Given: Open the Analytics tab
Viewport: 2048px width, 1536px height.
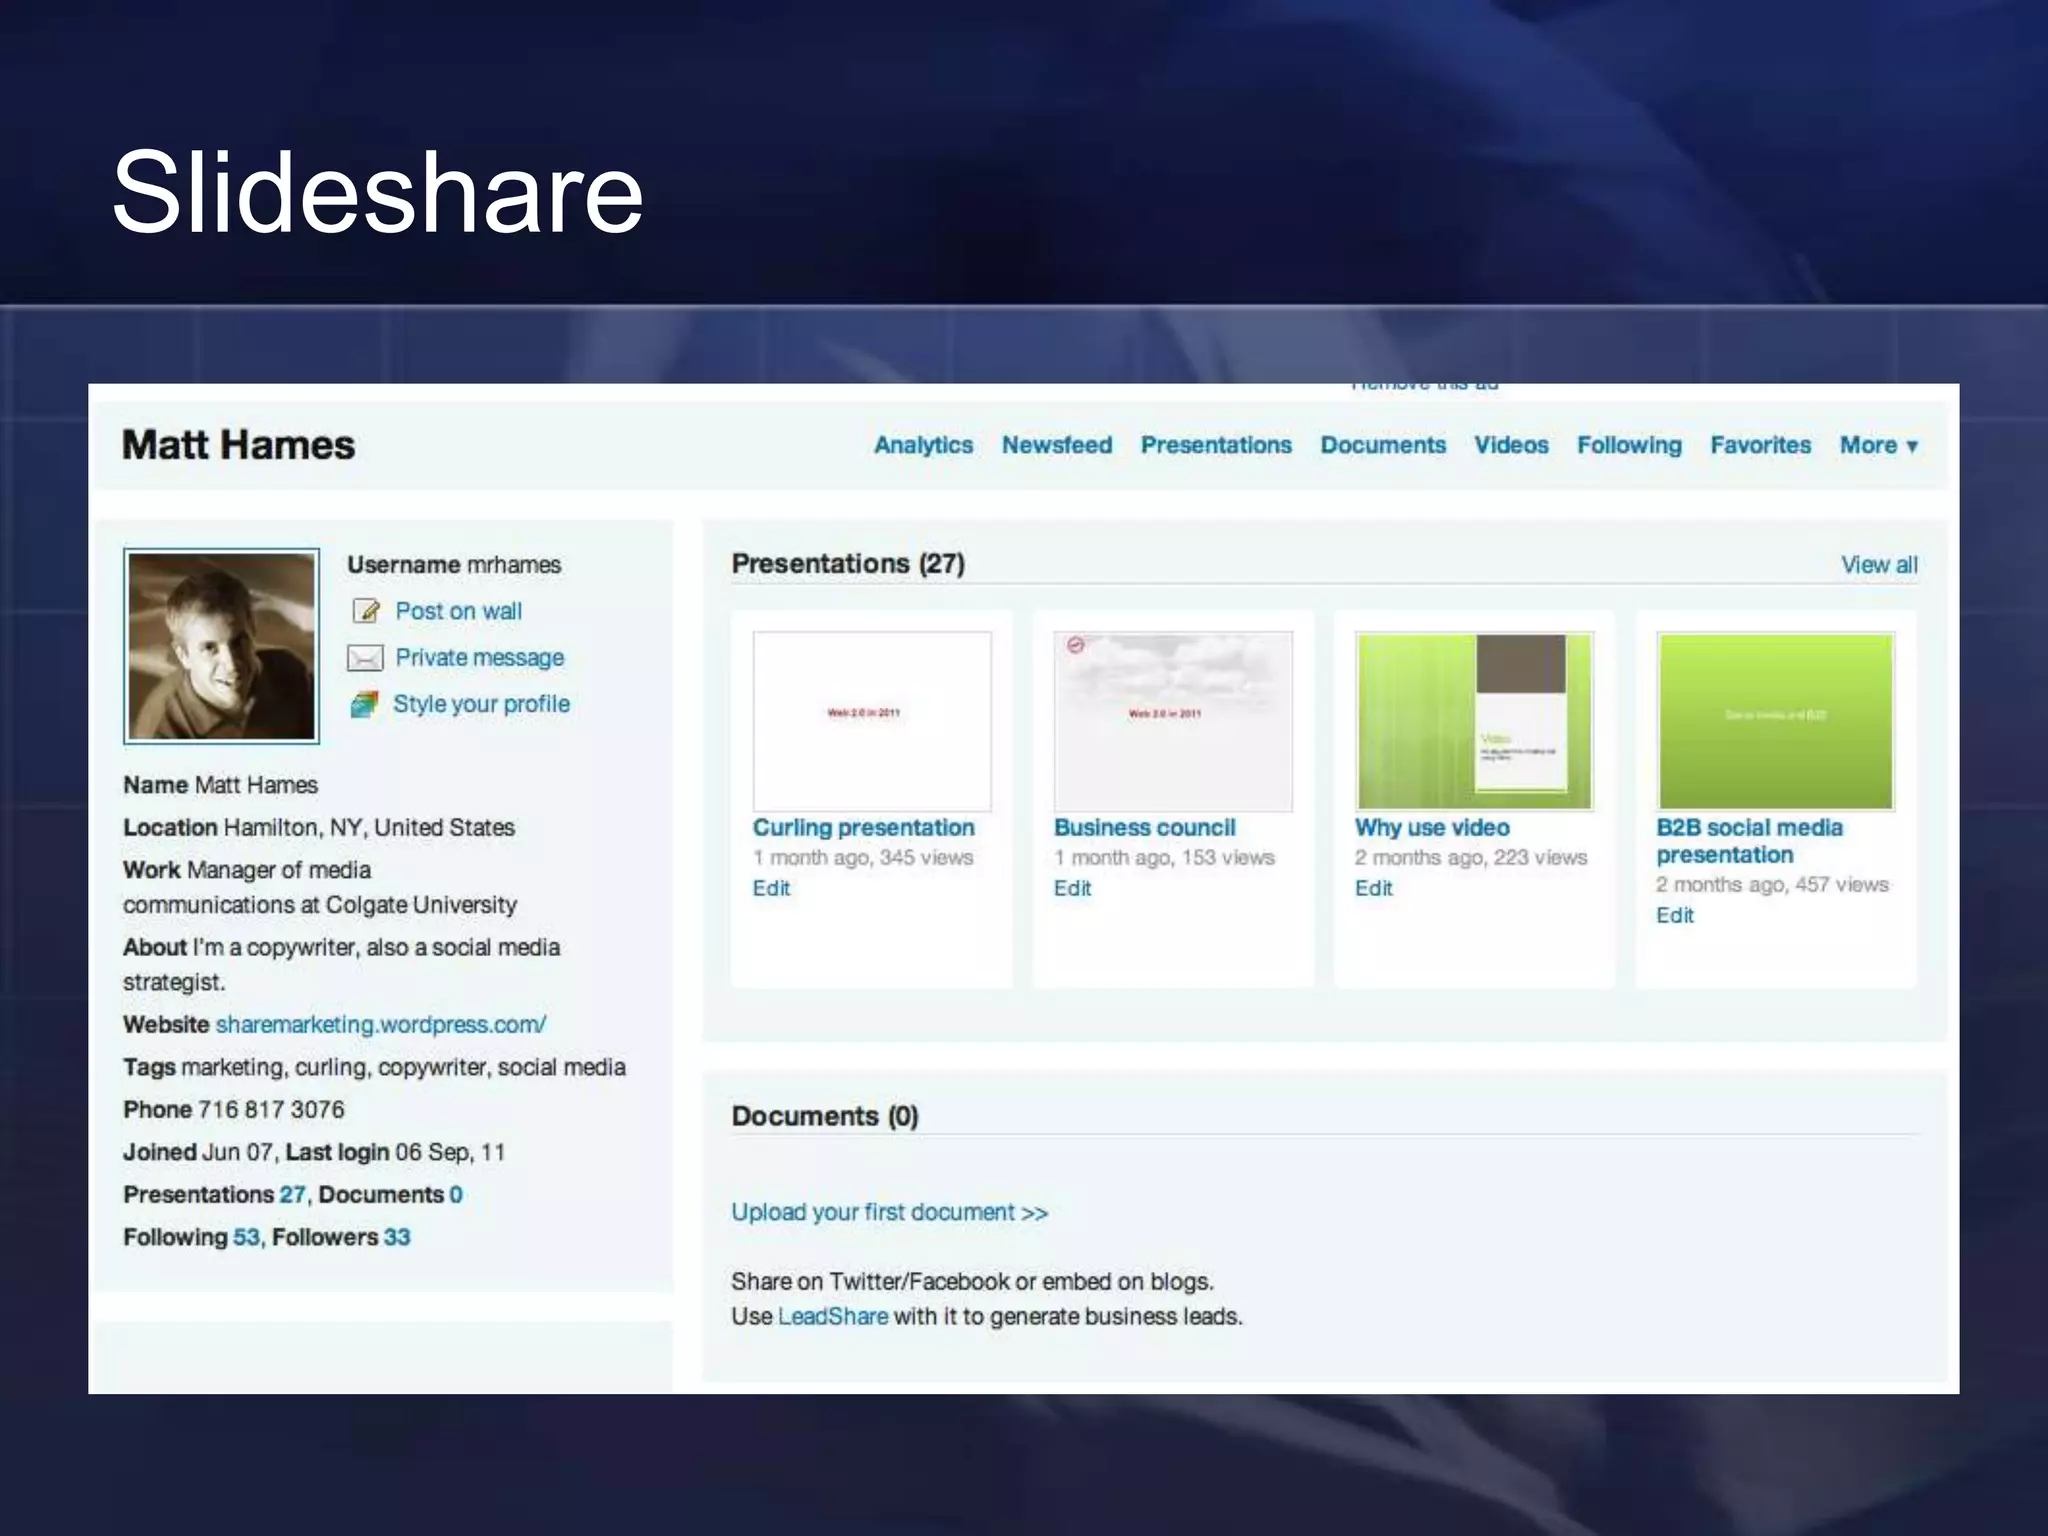Looking at the screenshot, I should 923,445.
